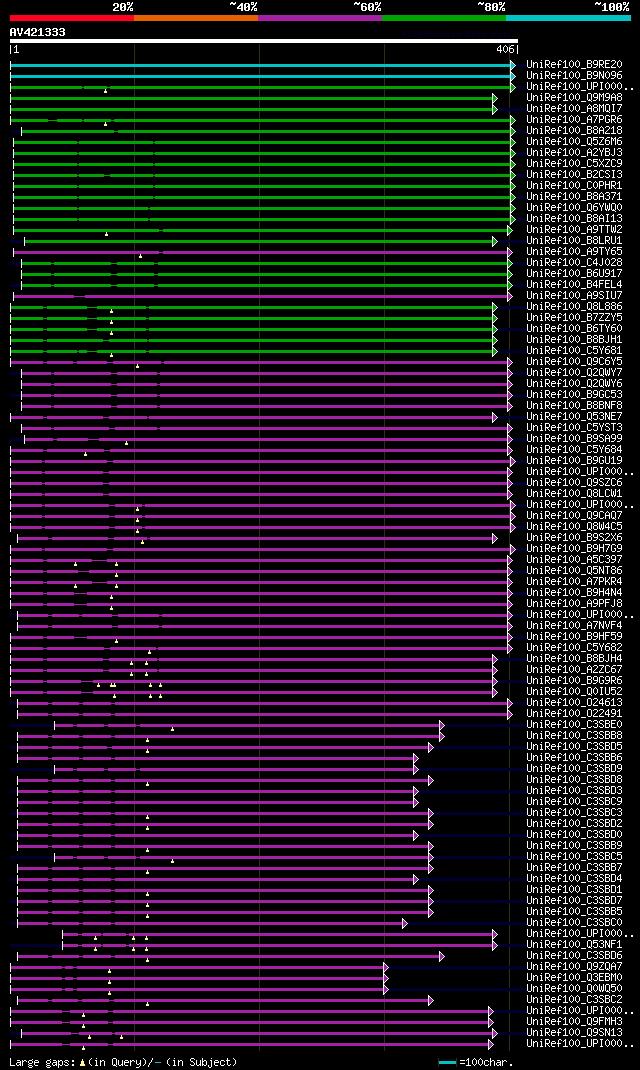Image resolution: width=640 pixels, height=1070 pixels.
Task: Click the cyan 100char scale bar legend
Action: [447, 1062]
